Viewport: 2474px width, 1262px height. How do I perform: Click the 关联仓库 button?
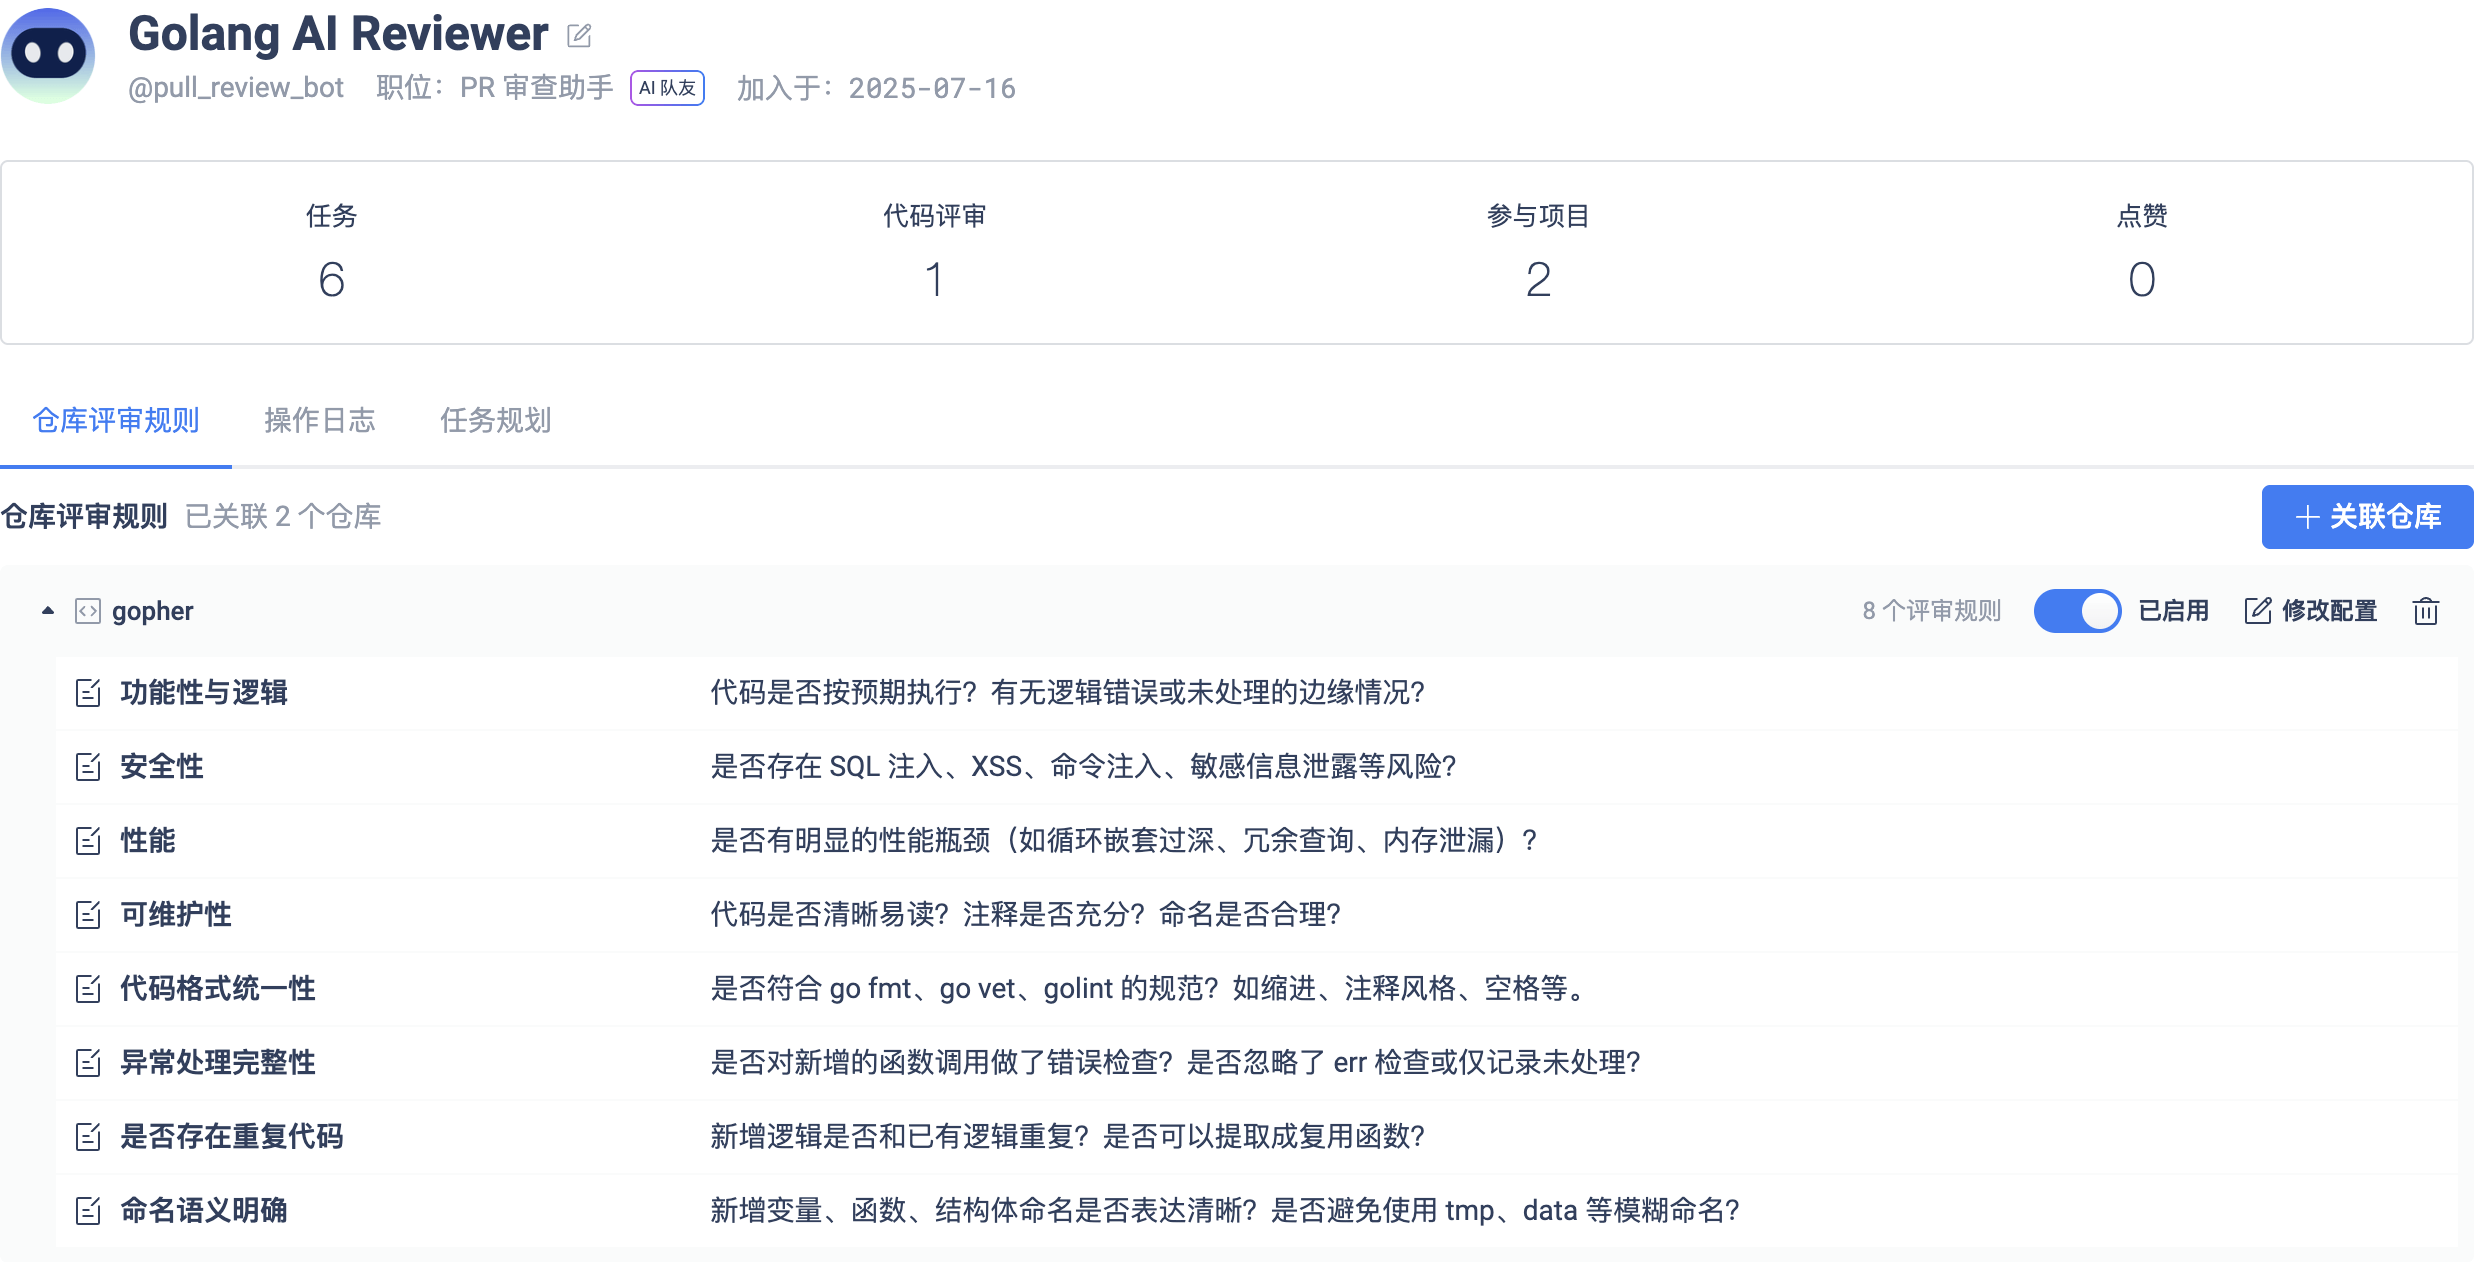(x=2366, y=517)
